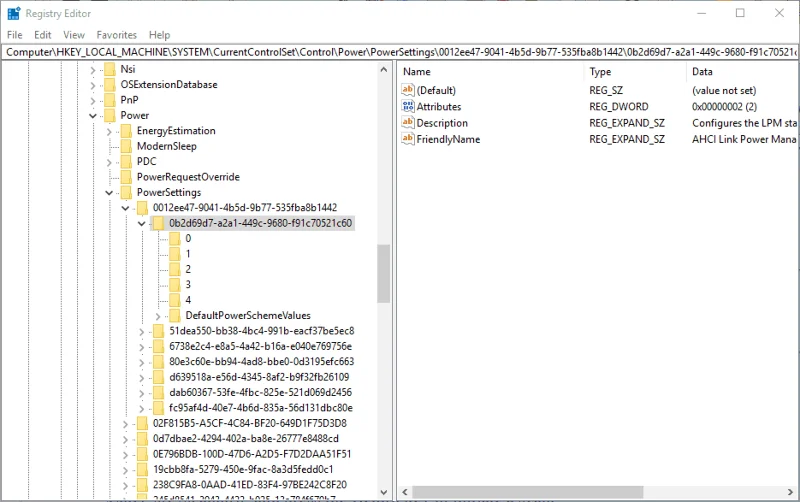Open the Edit menu
The image size is (800, 502).
tap(43, 35)
